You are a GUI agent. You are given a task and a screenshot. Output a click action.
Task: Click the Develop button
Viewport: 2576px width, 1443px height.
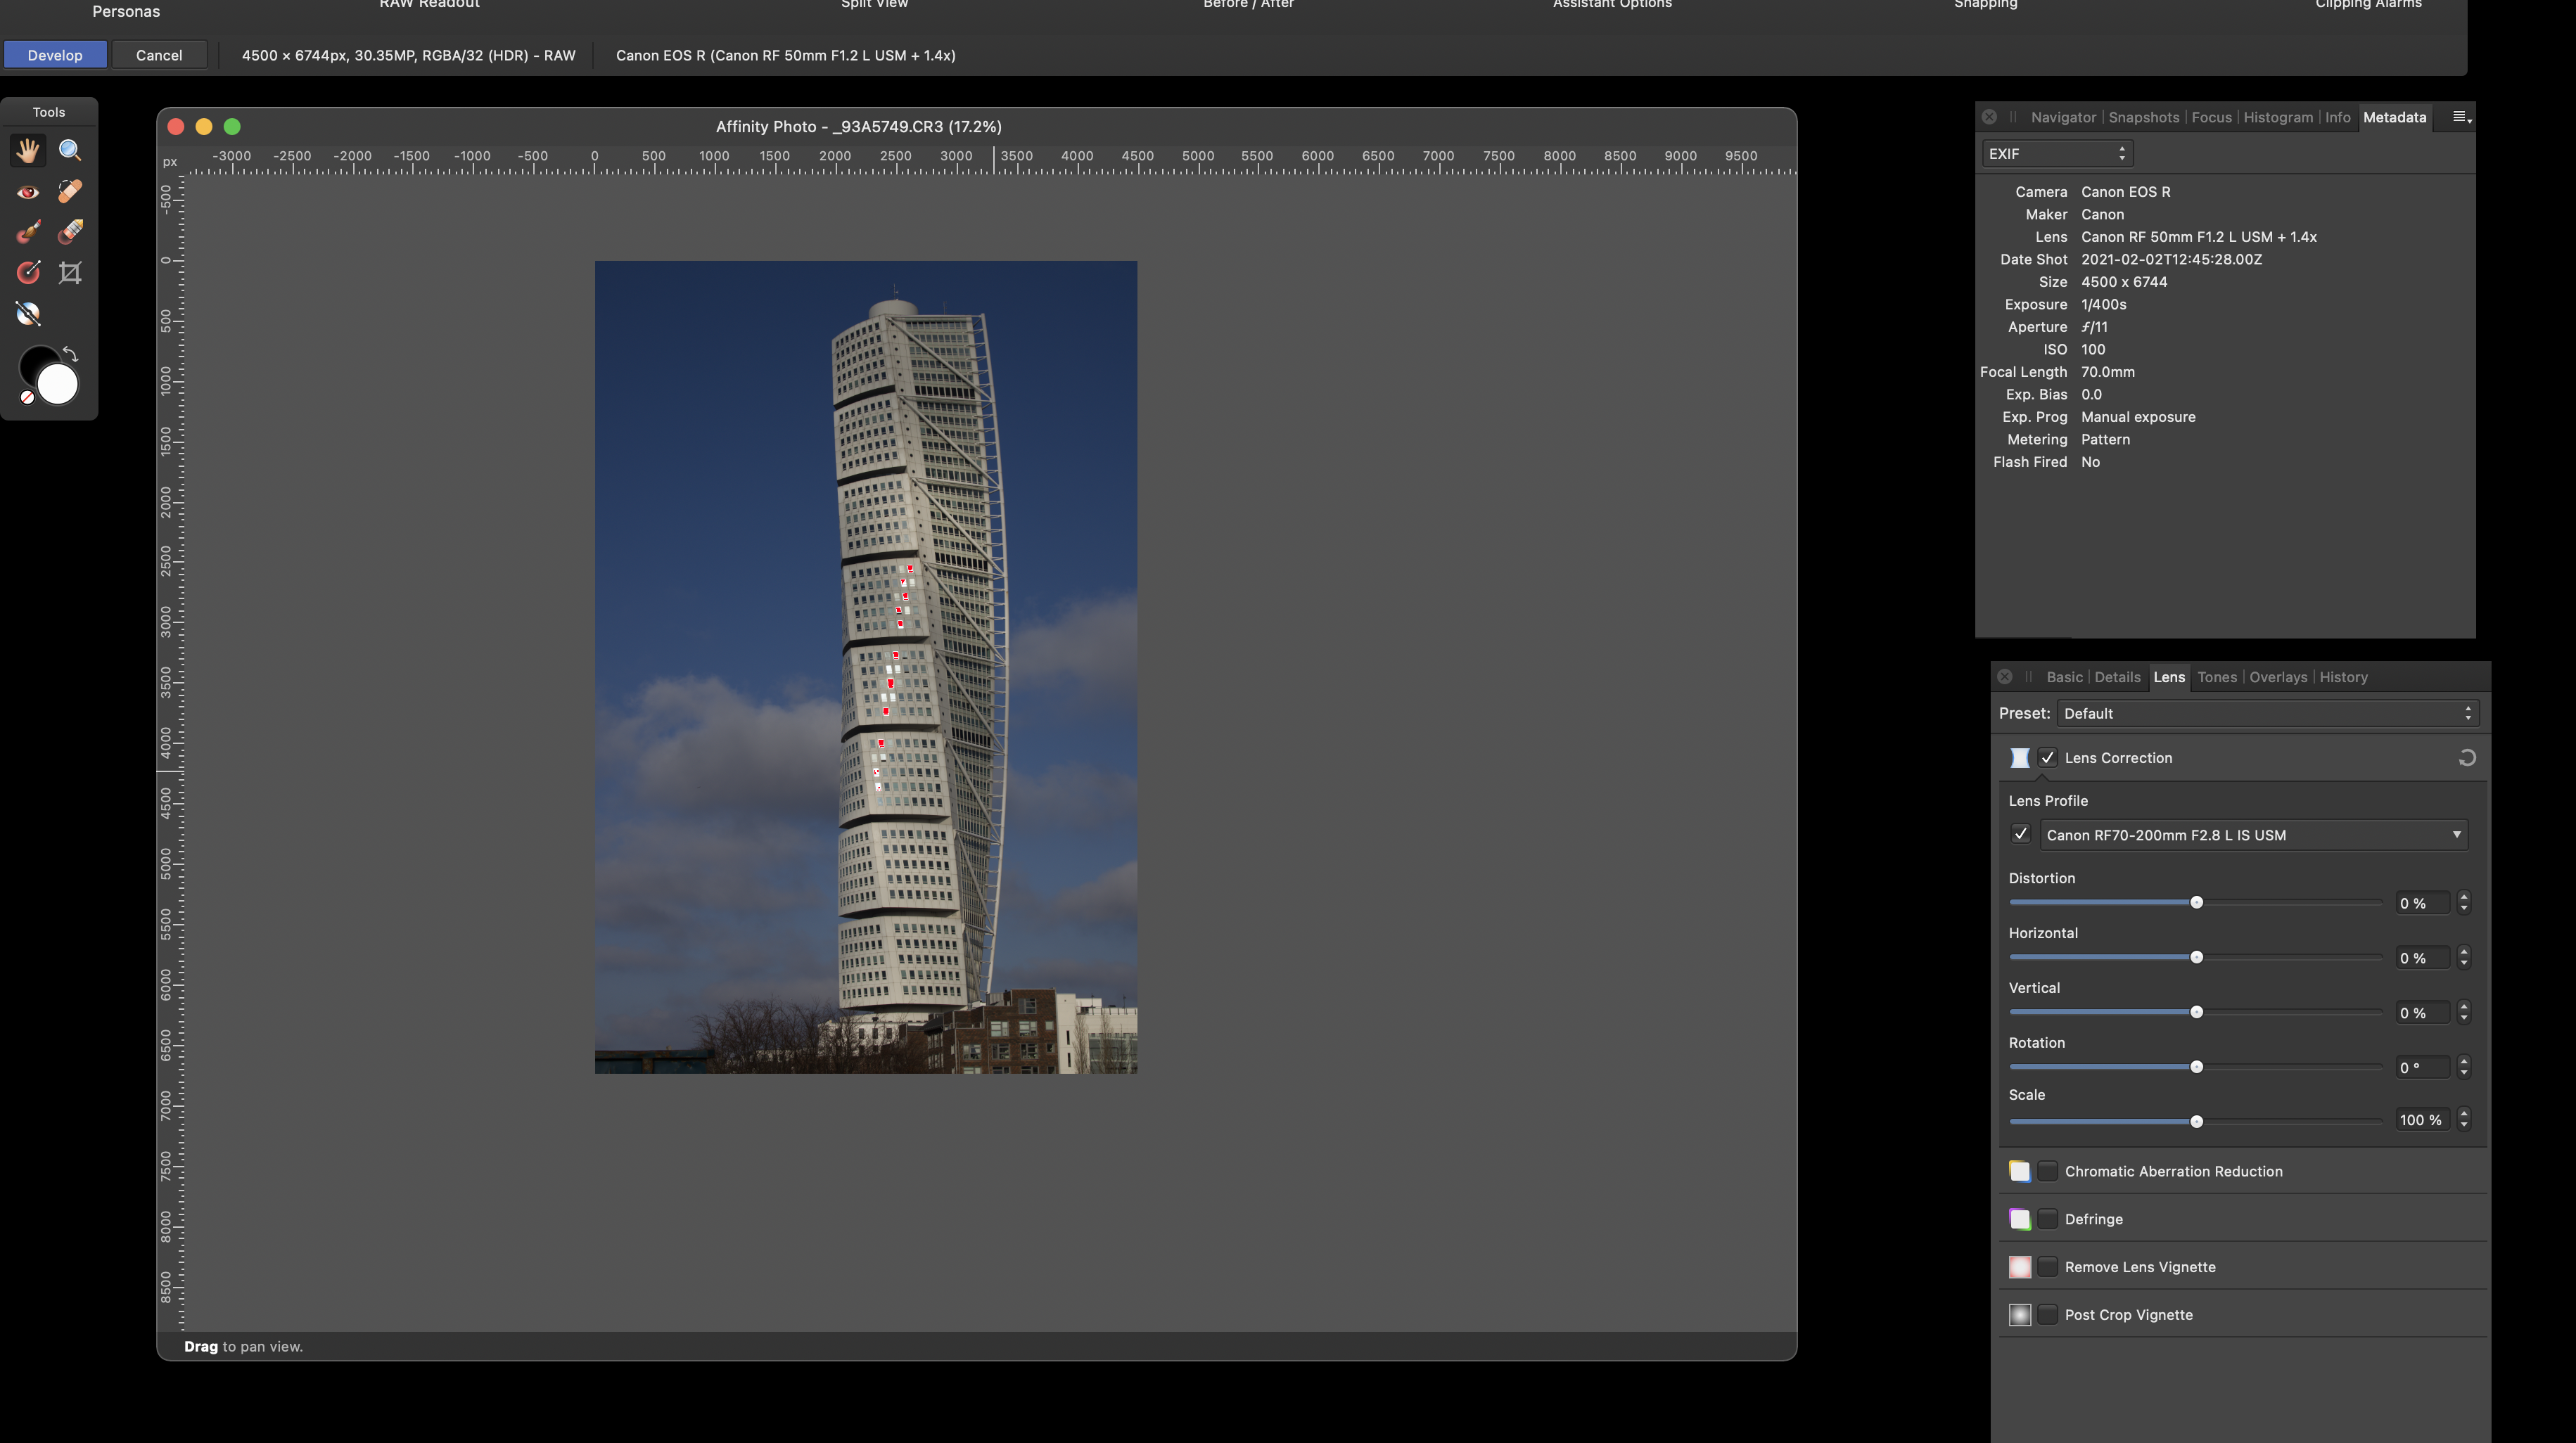55,55
